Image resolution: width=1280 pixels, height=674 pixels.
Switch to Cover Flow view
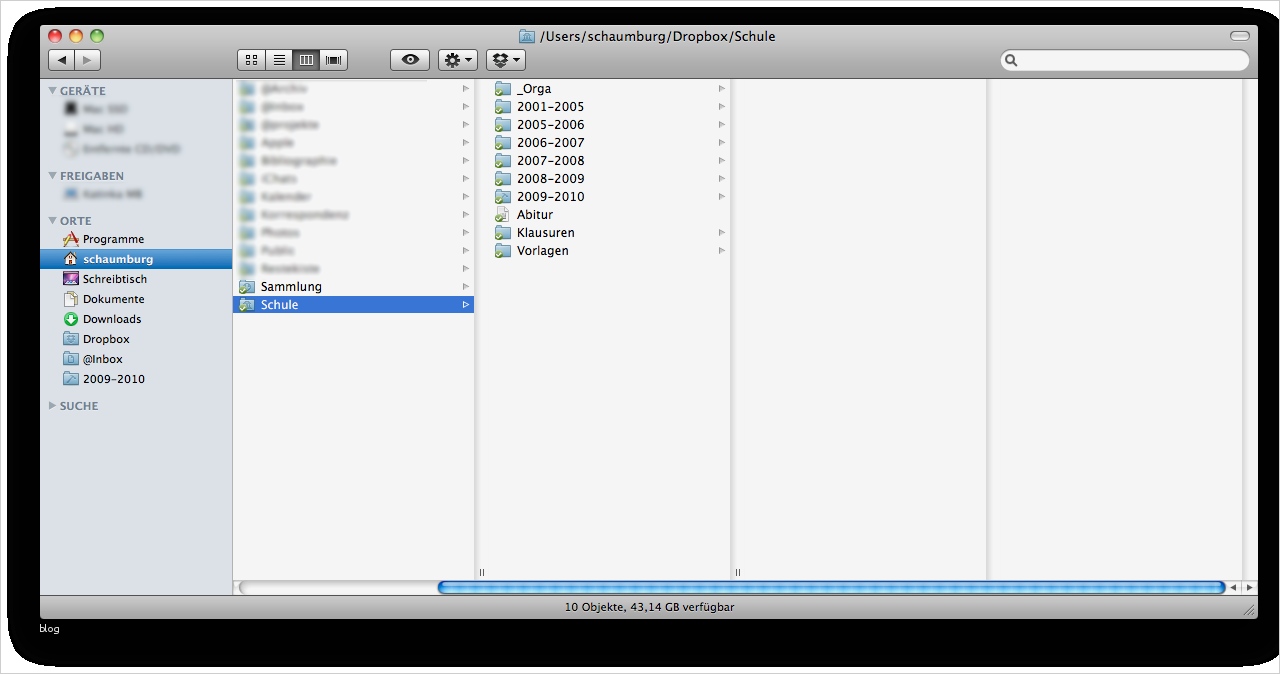coord(333,60)
